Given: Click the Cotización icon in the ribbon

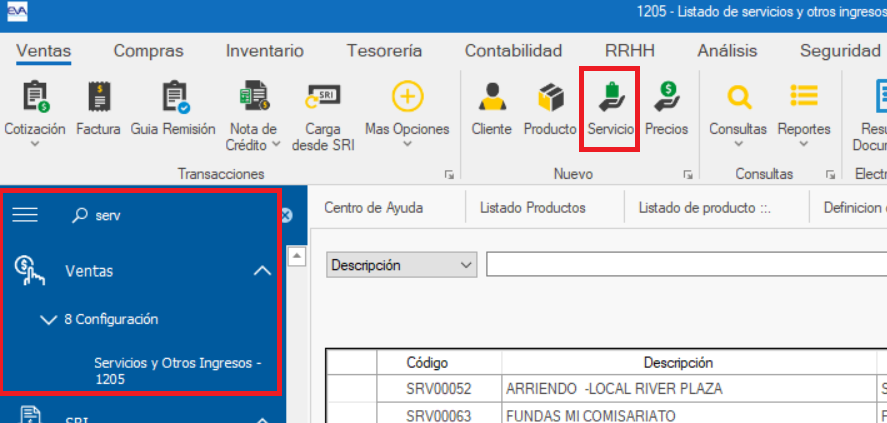Looking at the screenshot, I should 35,99.
